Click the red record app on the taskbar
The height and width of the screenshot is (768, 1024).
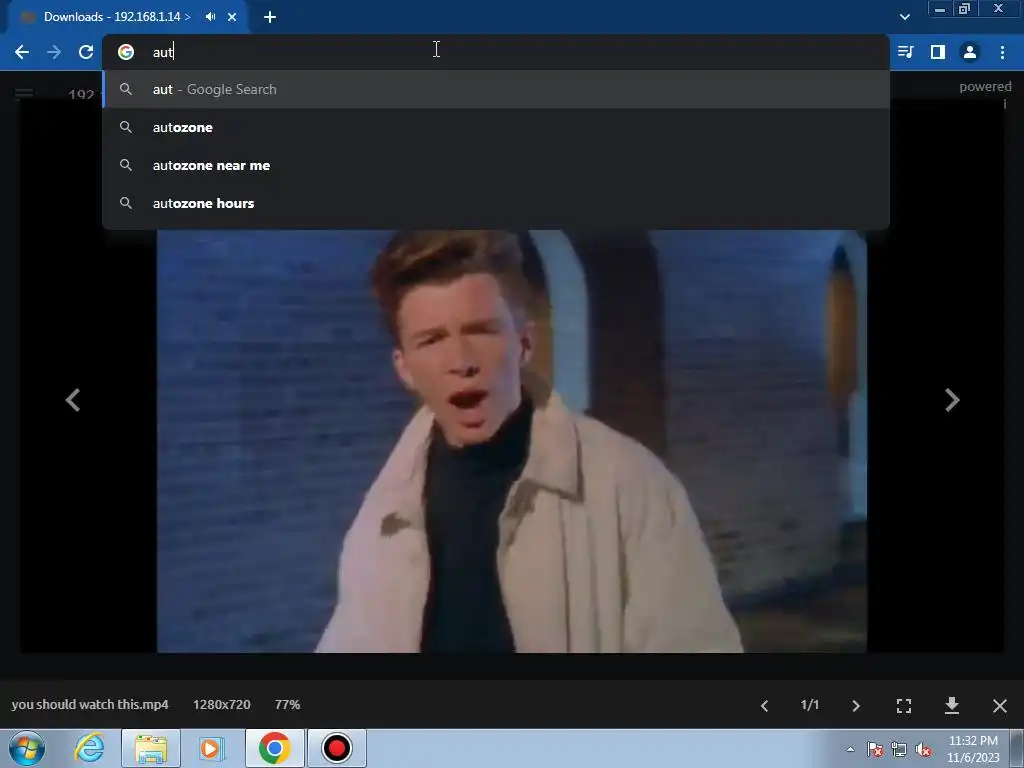coord(337,748)
